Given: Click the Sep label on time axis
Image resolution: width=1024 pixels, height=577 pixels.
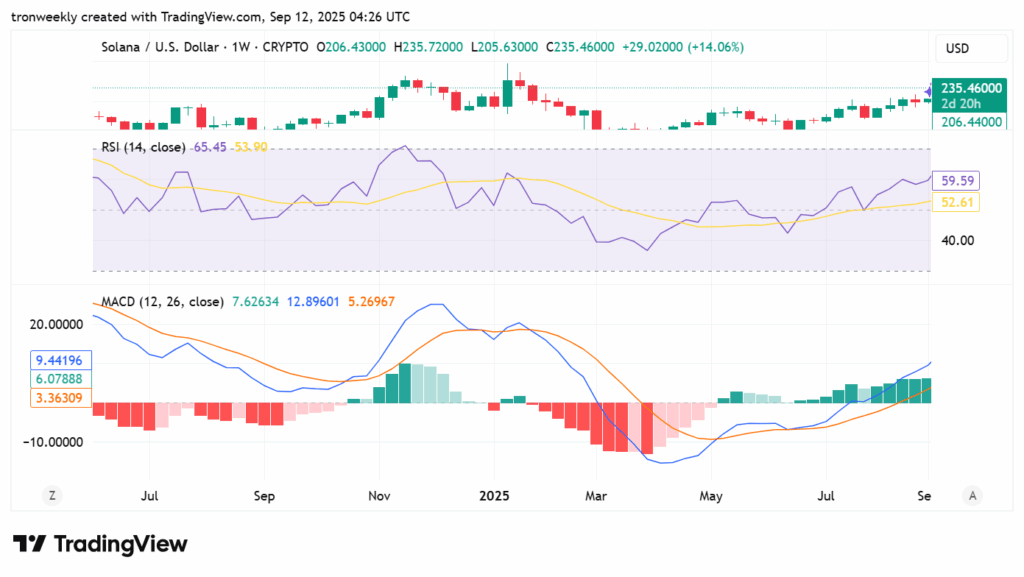Looking at the screenshot, I should 264,496.
